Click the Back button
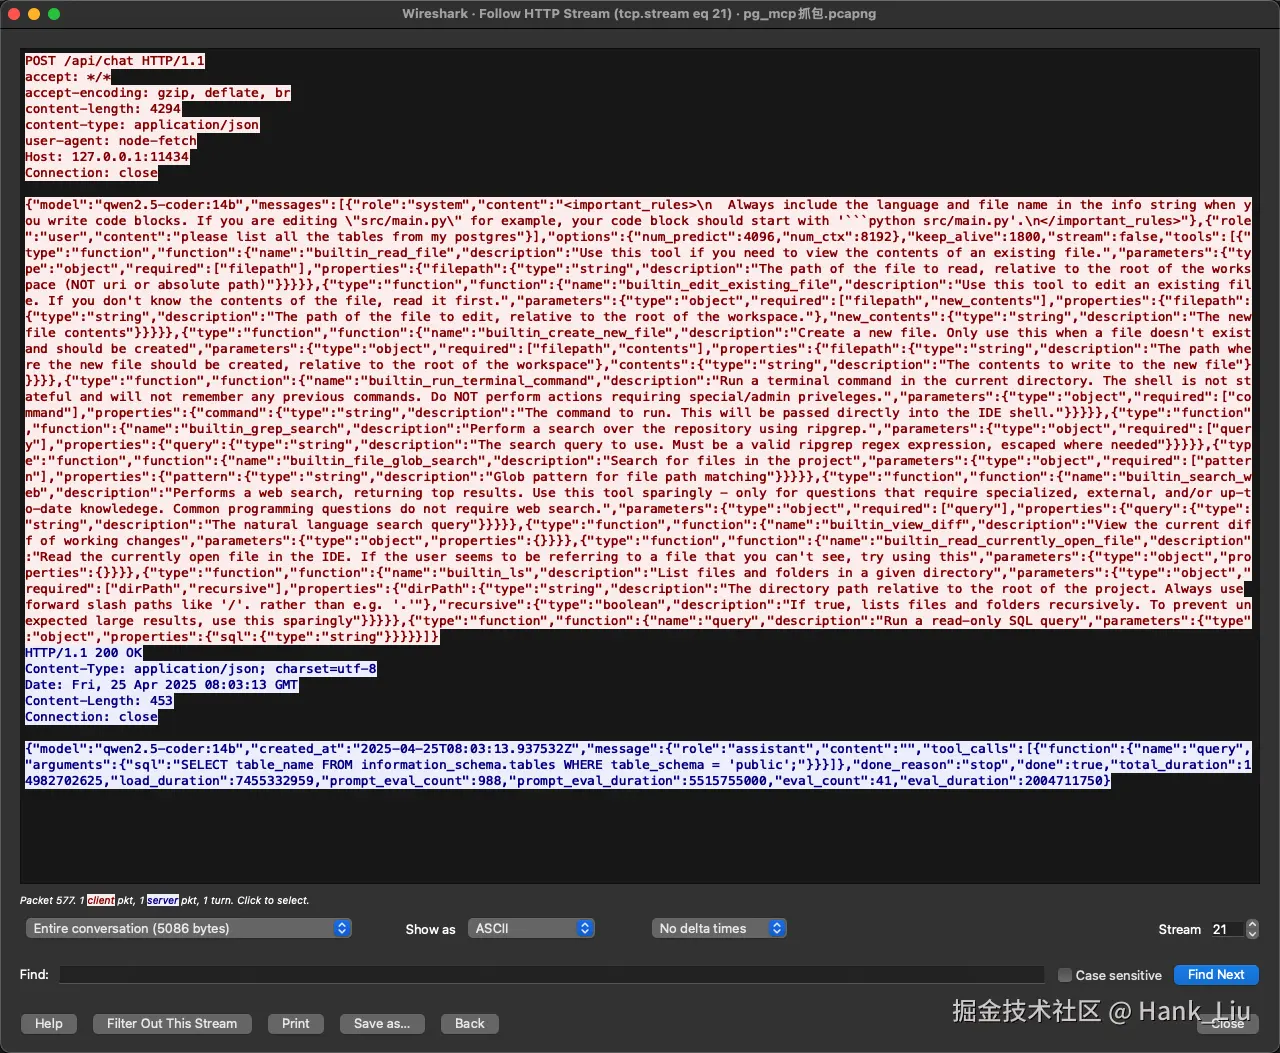This screenshot has height=1053, width=1280. coord(470,1023)
